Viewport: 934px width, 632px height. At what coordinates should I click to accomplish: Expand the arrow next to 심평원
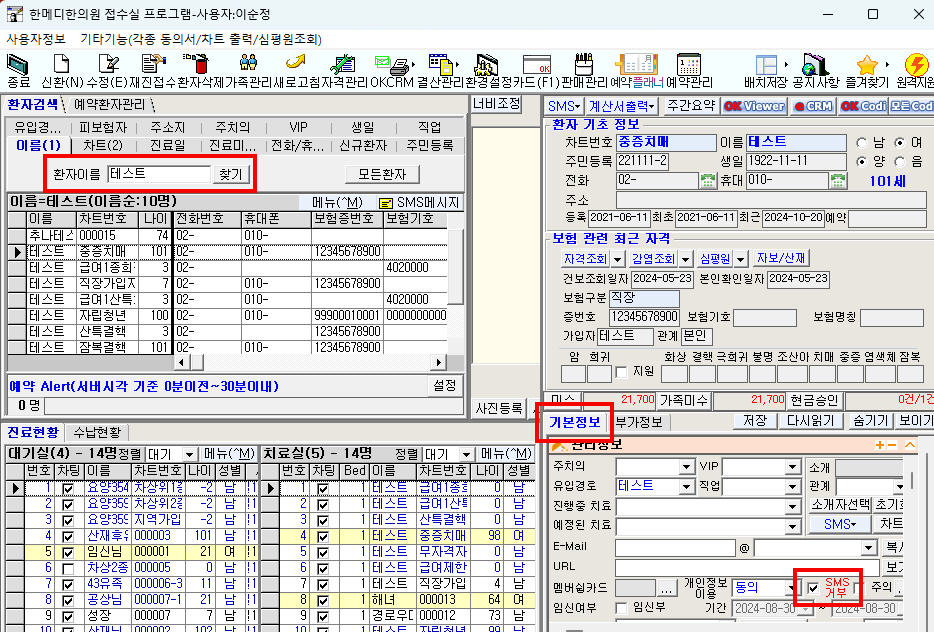740,259
